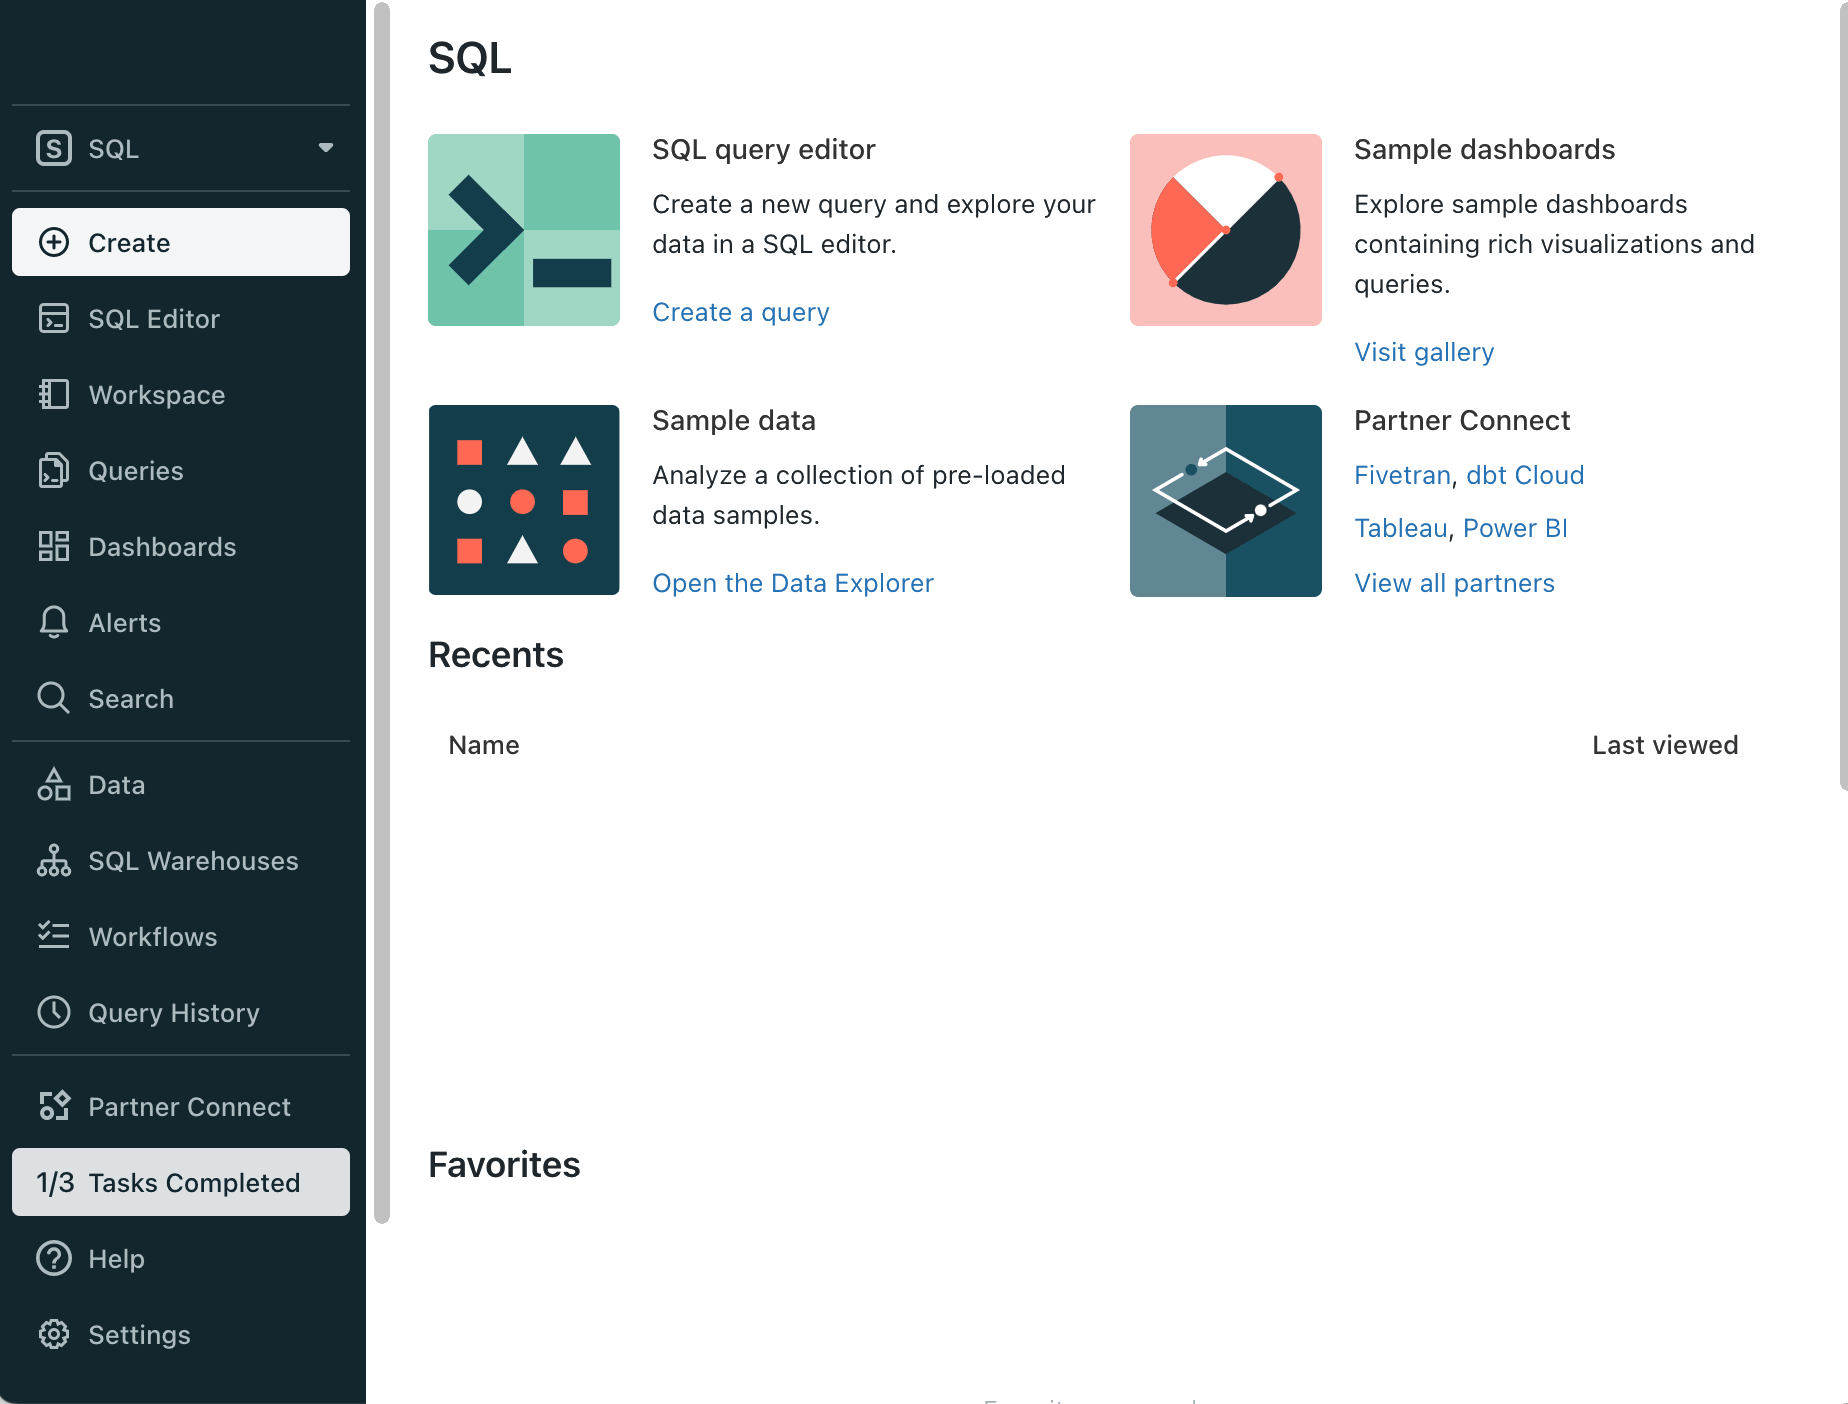The width and height of the screenshot is (1848, 1404).
Task: Open the SQL Editor from the sidebar
Action: coord(154,318)
